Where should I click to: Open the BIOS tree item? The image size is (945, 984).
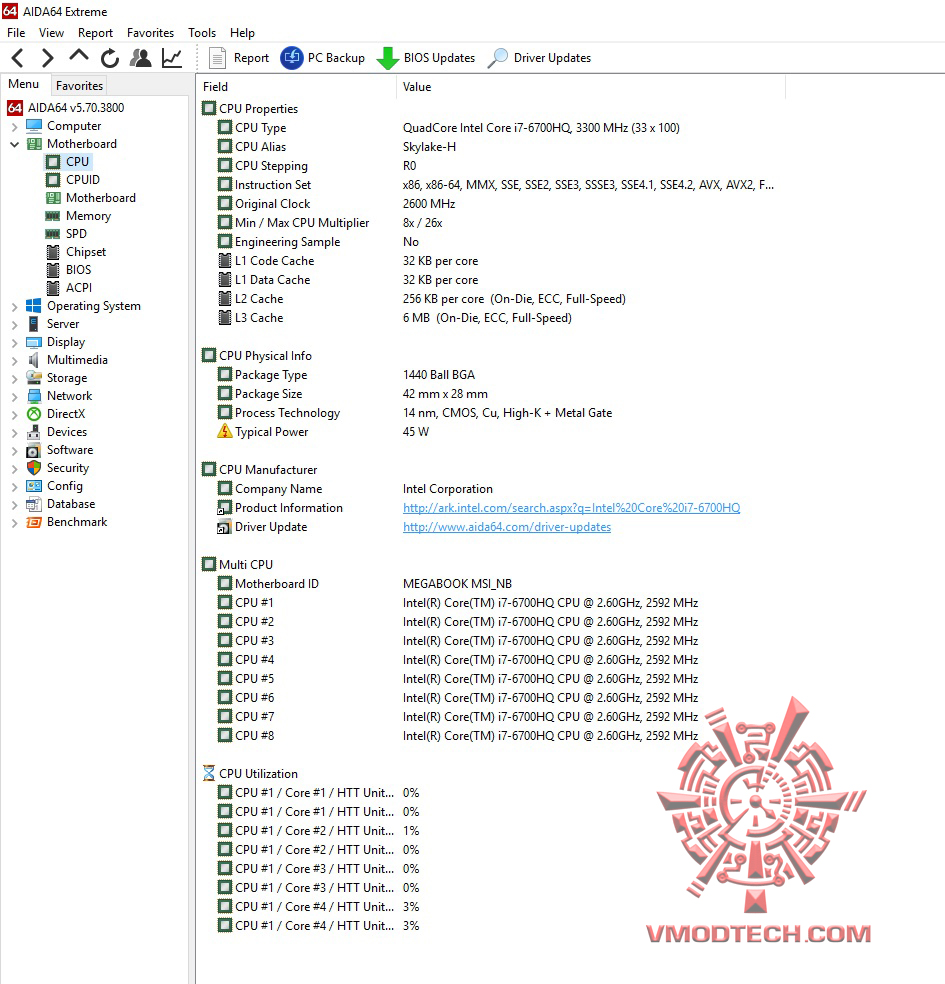pos(69,269)
